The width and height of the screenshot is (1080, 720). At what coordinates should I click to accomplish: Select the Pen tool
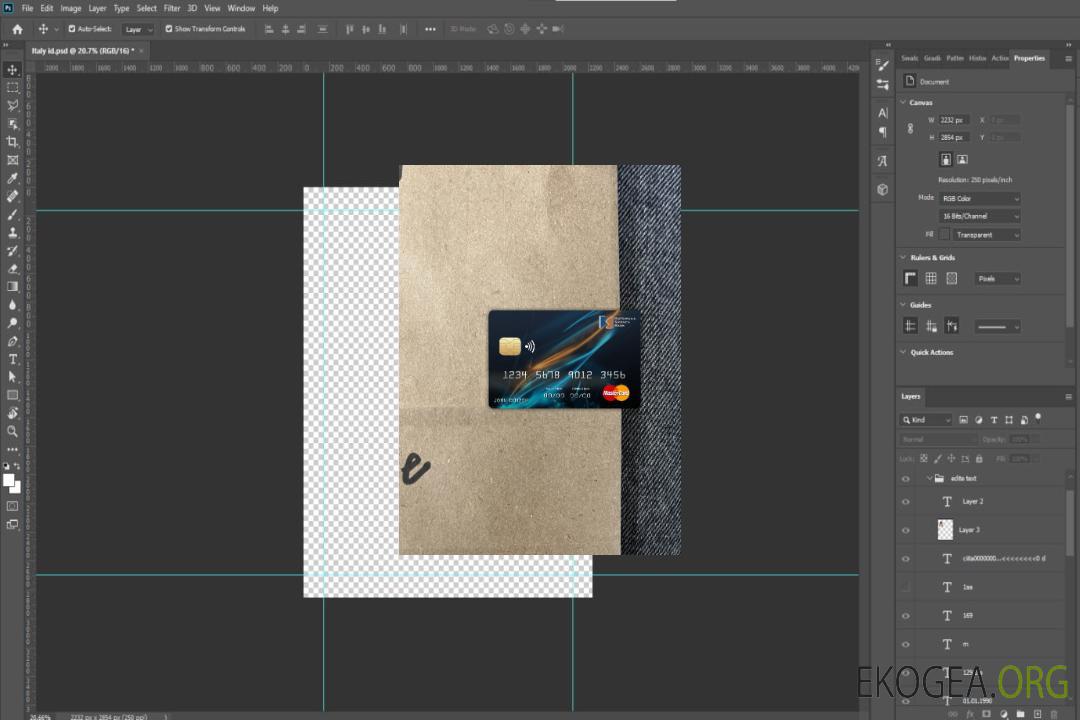[x=13, y=341]
